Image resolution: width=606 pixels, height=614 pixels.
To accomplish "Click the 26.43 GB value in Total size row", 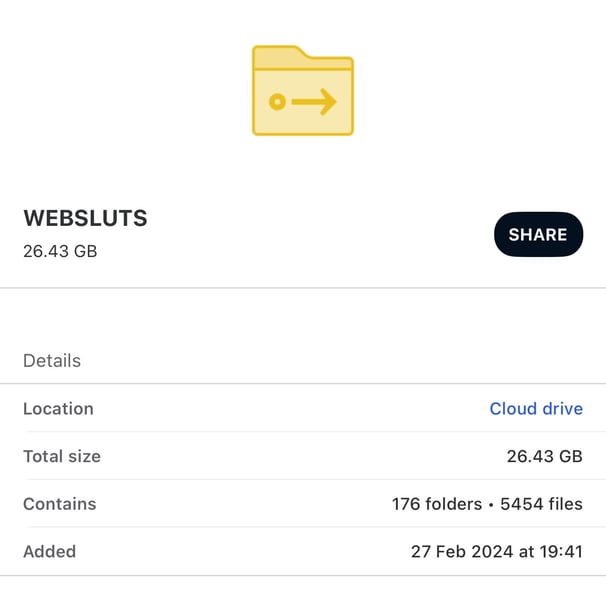I will pos(544,456).
